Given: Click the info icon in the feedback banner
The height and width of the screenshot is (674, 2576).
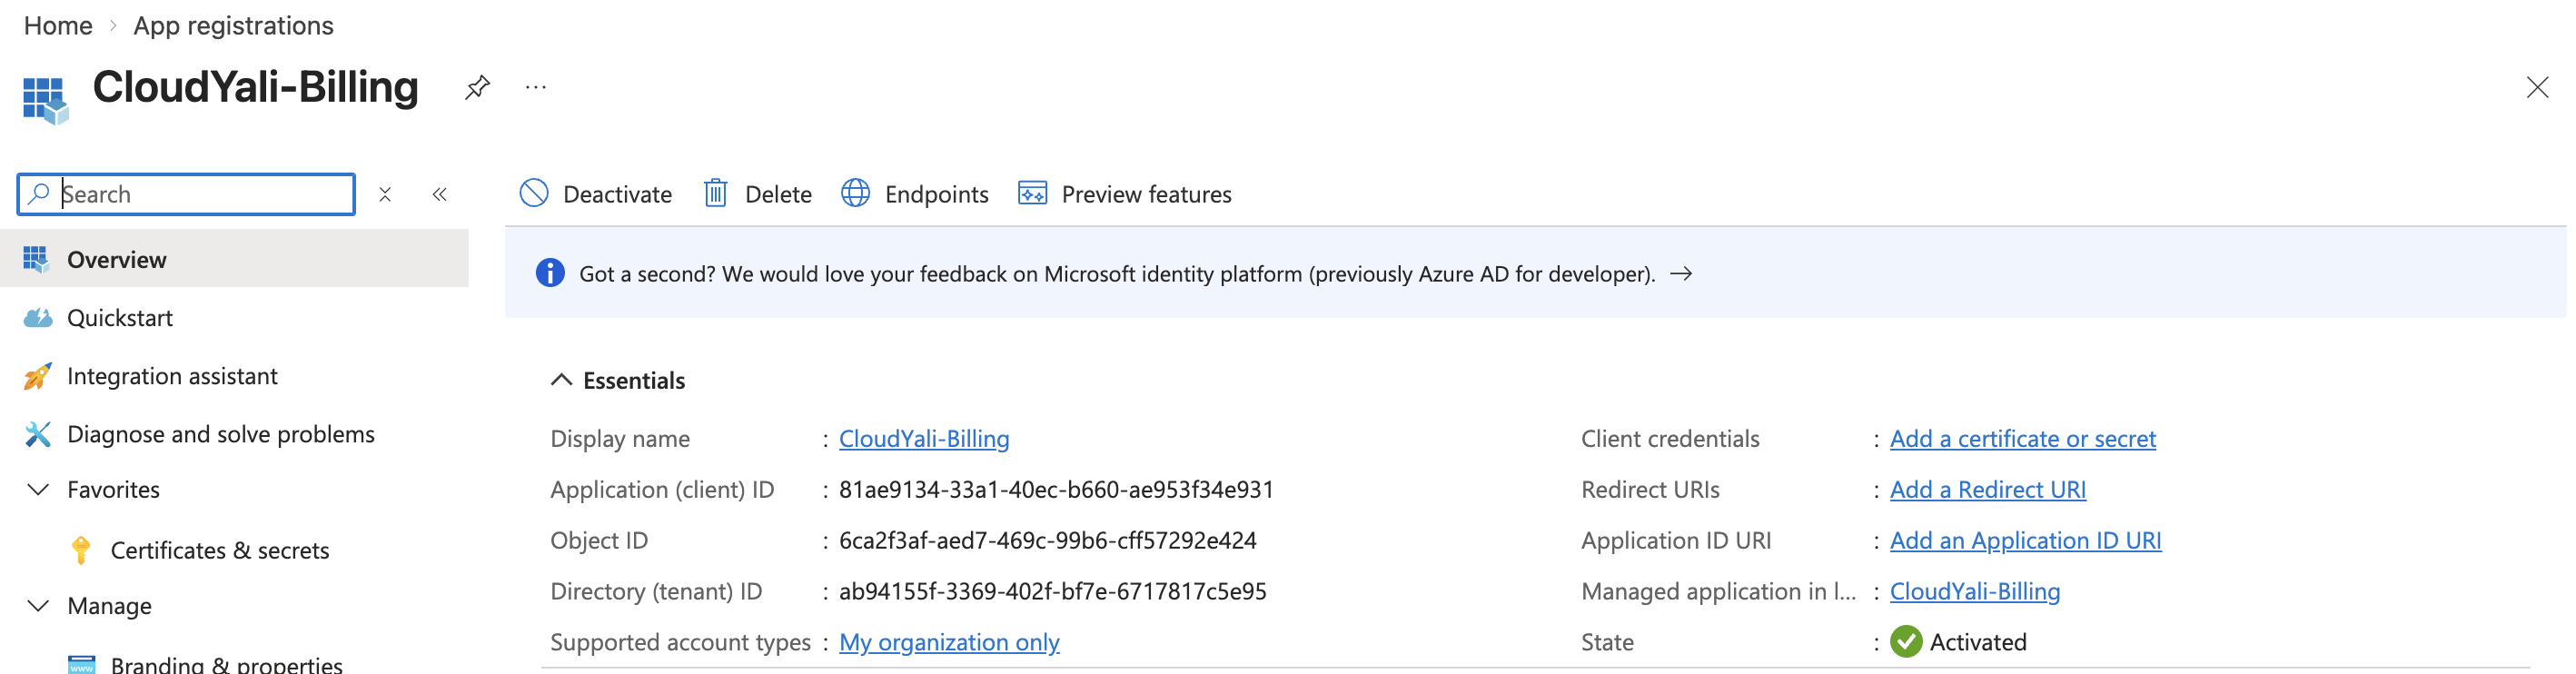Looking at the screenshot, I should 549,273.
